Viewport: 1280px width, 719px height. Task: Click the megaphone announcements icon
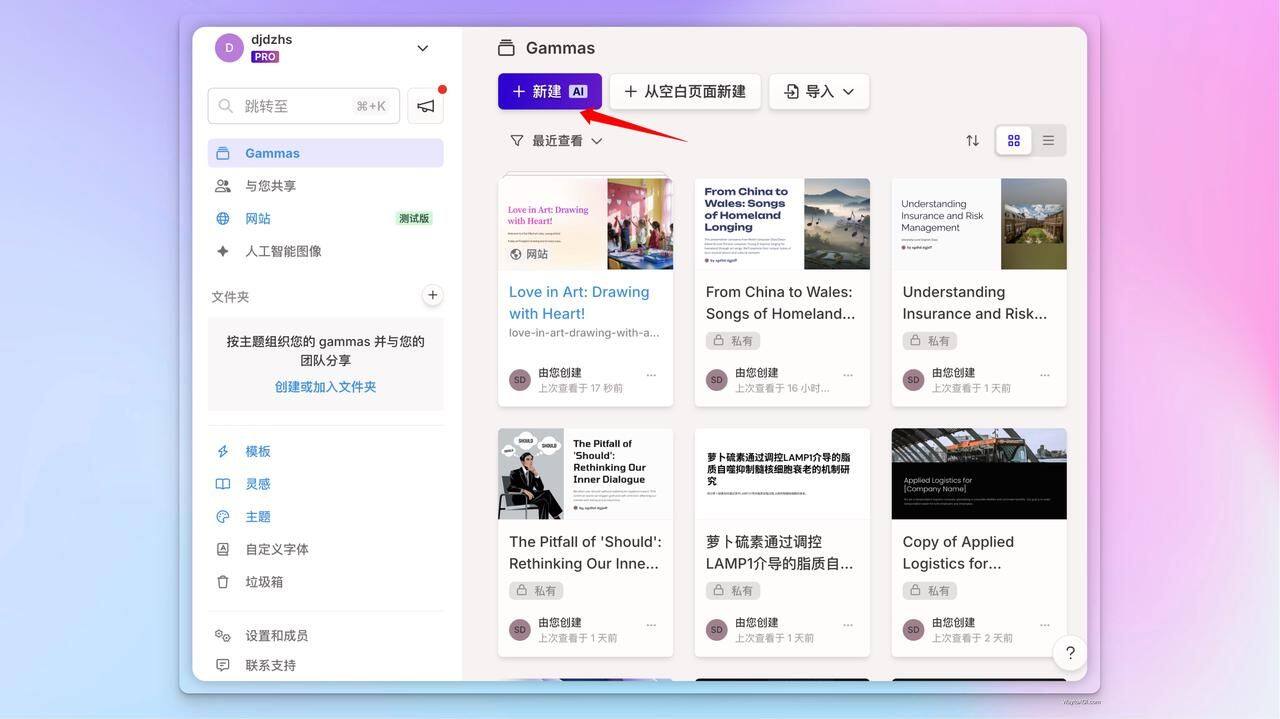[425, 106]
